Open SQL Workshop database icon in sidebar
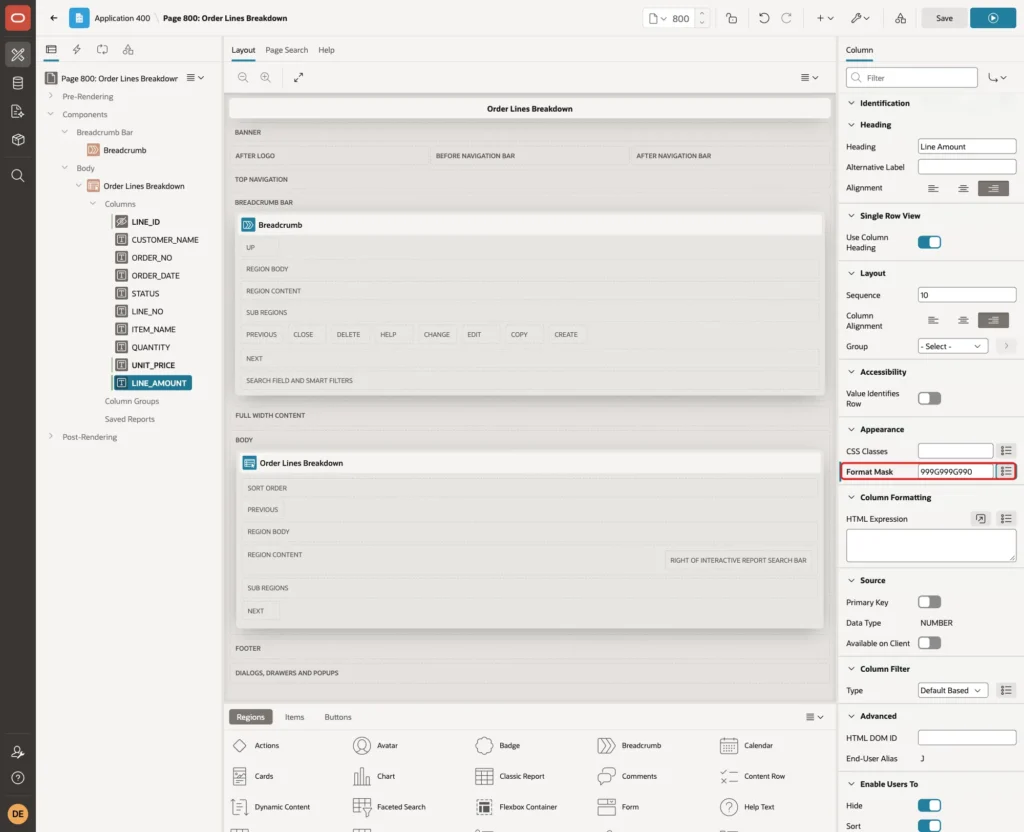Image resolution: width=1024 pixels, height=832 pixels. (x=18, y=83)
